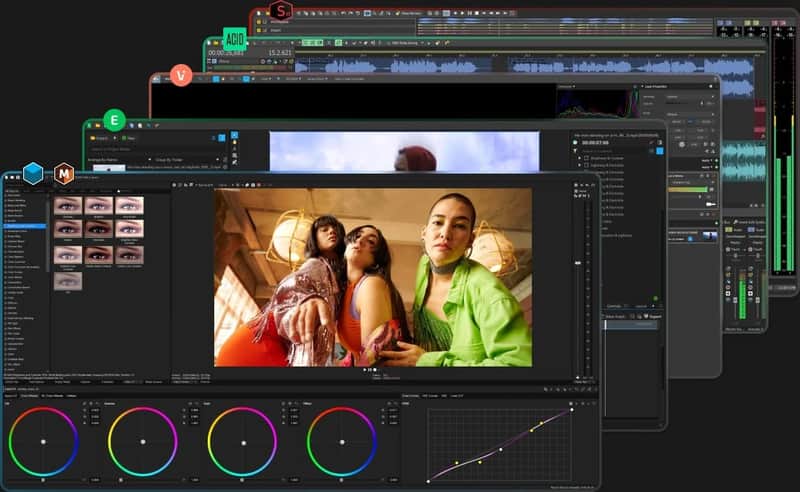The image size is (800, 492).
Task: Click the histogram scope in the V window
Action: pyautogui.click(x=597, y=104)
